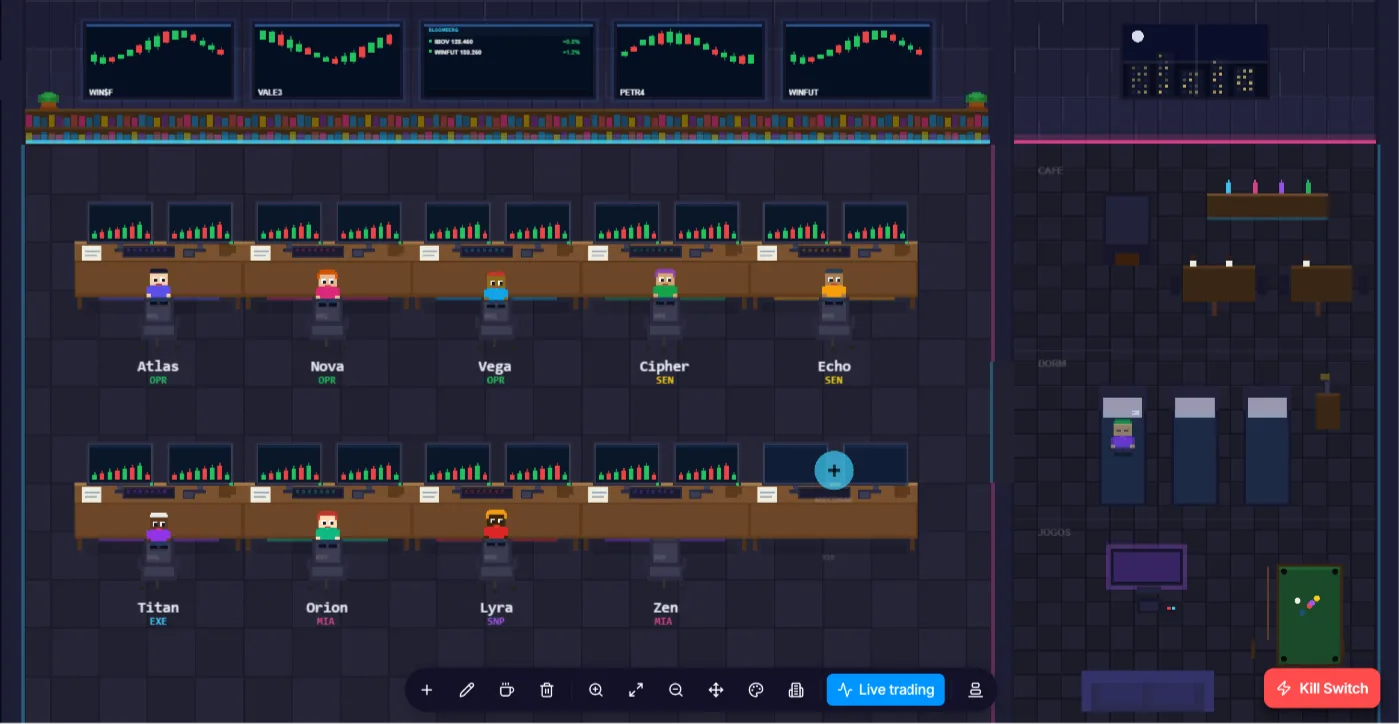Toggle the Live trading mode button
This screenshot has width=1399, height=724.
[x=886, y=690]
